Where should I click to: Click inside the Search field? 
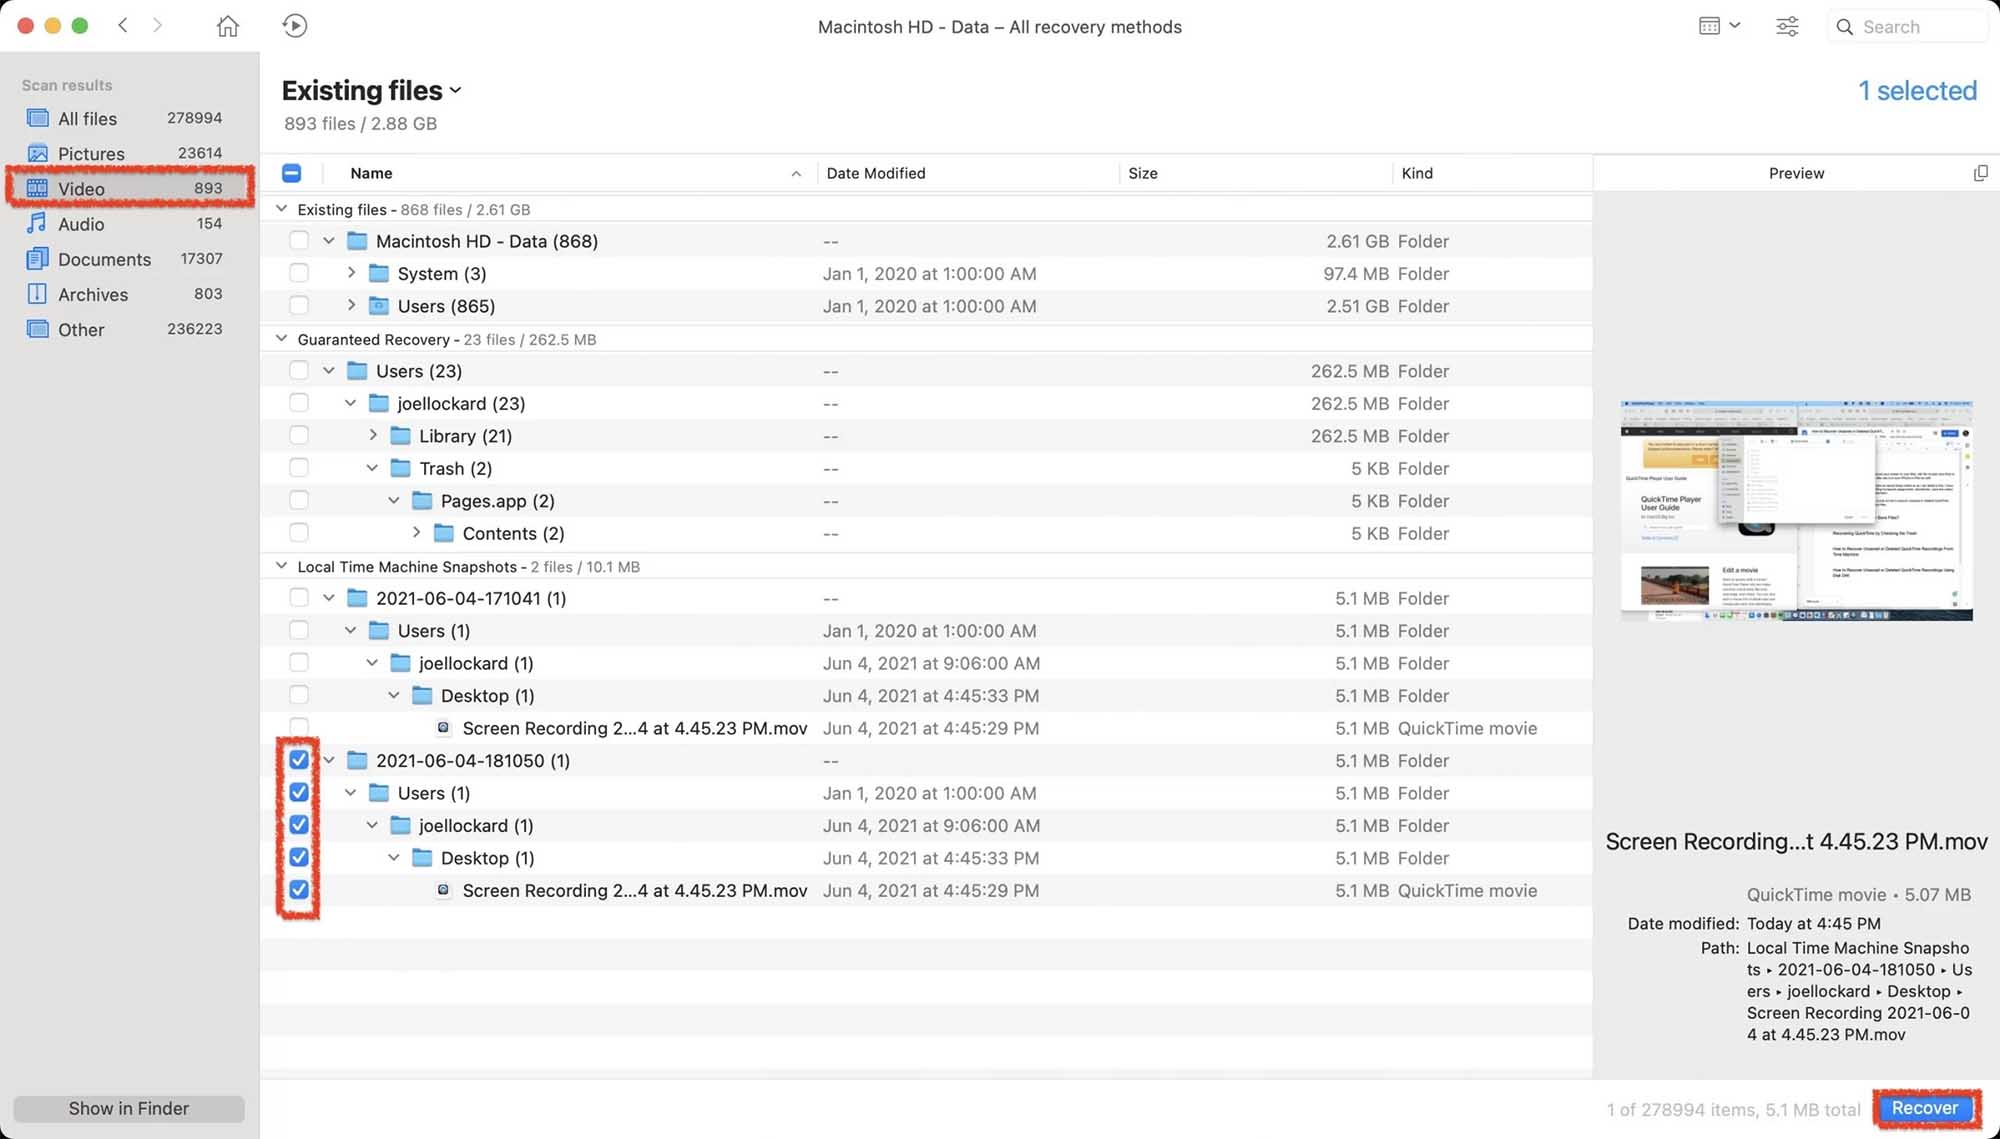[x=1908, y=27]
